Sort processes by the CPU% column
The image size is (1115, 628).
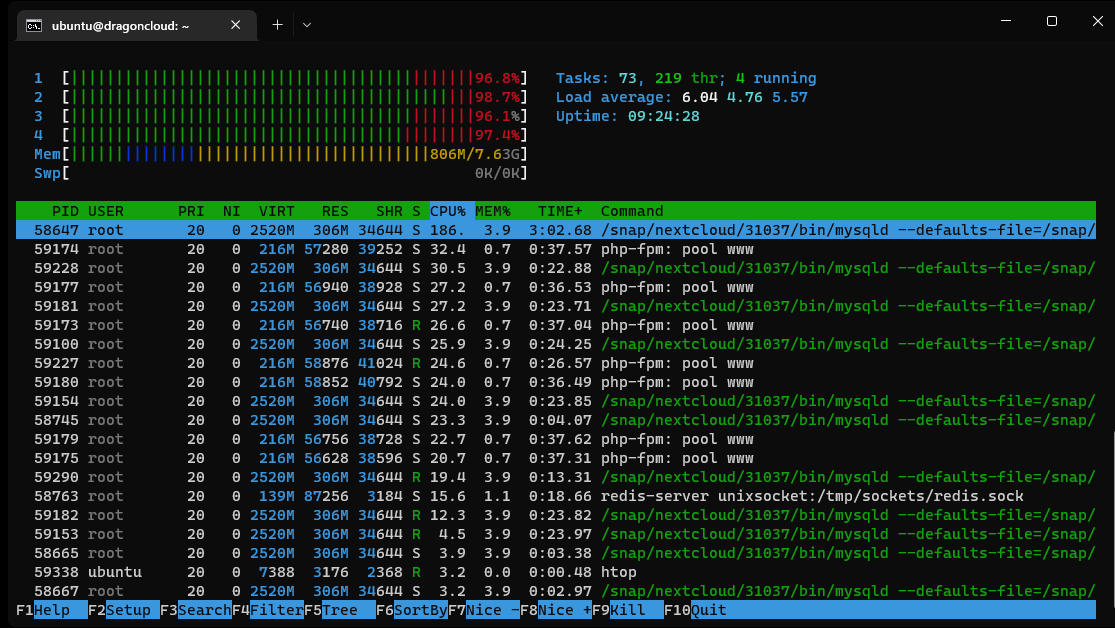447,211
